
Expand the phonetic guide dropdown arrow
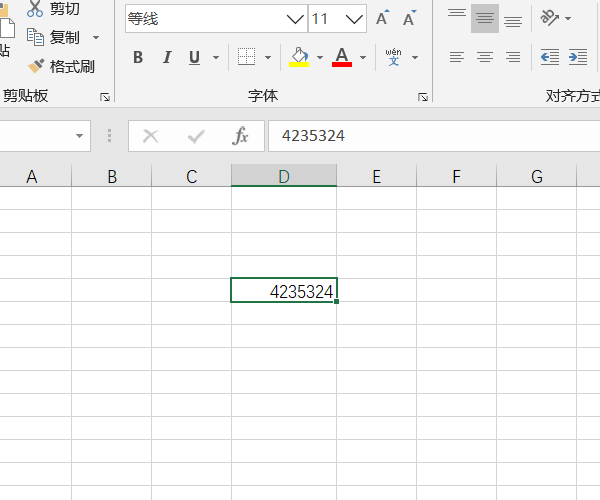415,57
